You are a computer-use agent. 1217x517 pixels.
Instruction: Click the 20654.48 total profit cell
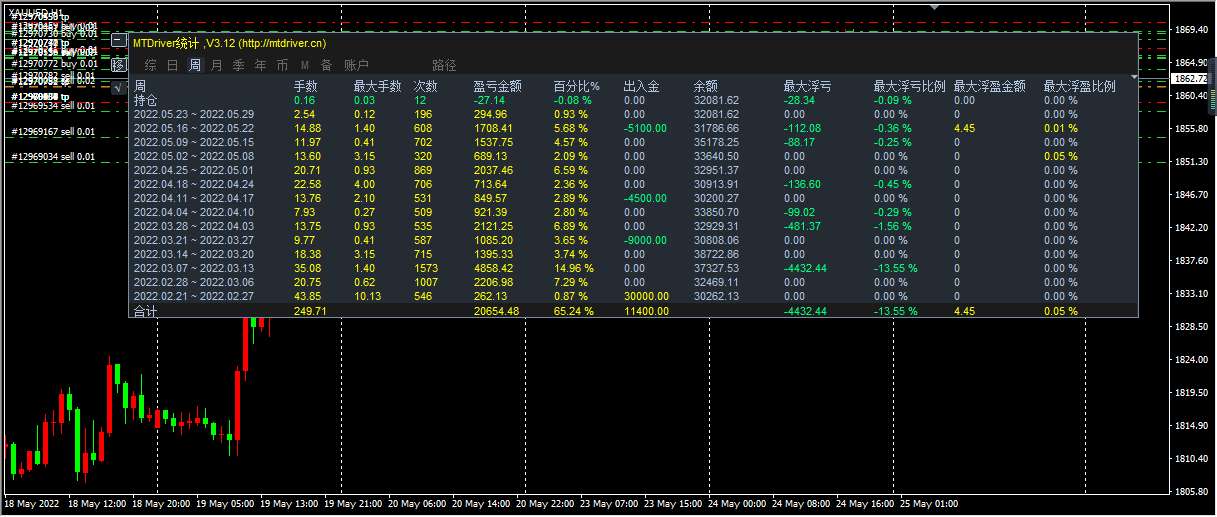point(497,312)
